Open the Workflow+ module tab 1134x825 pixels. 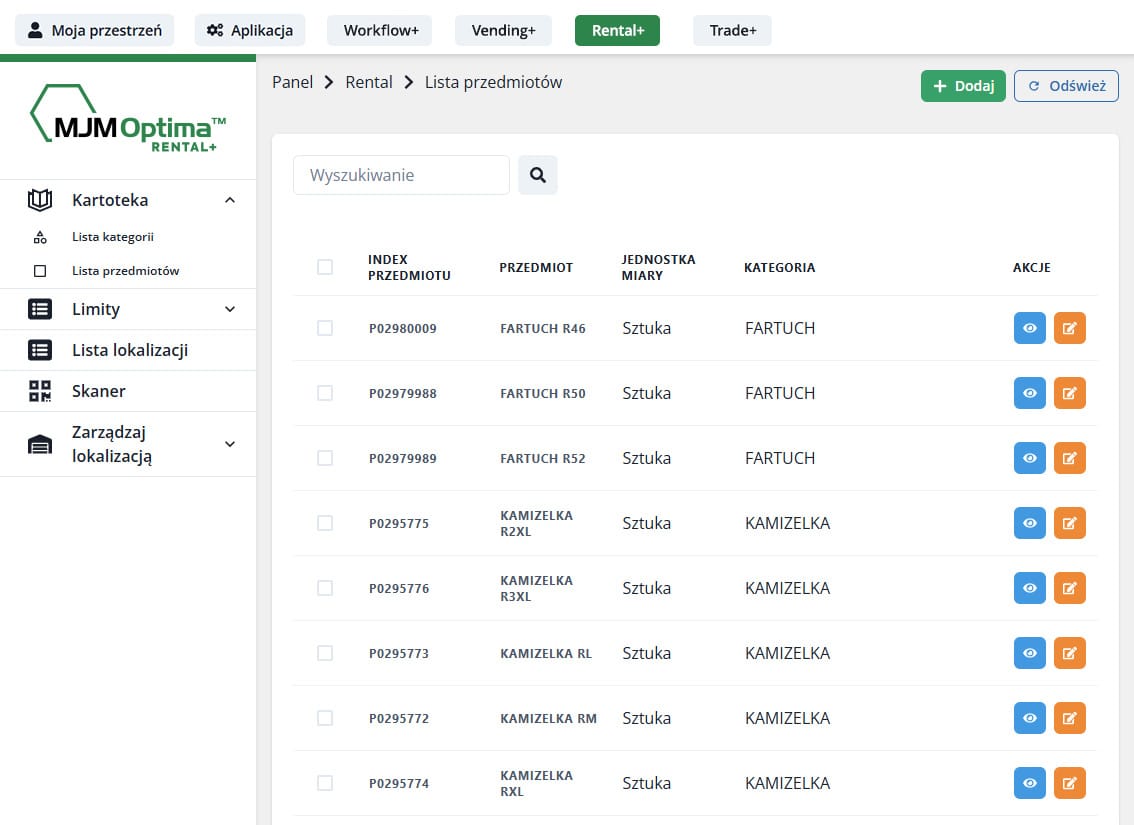coord(380,30)
